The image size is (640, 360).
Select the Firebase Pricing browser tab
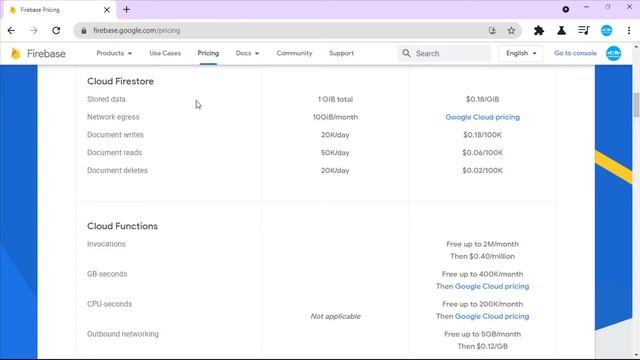59,10
